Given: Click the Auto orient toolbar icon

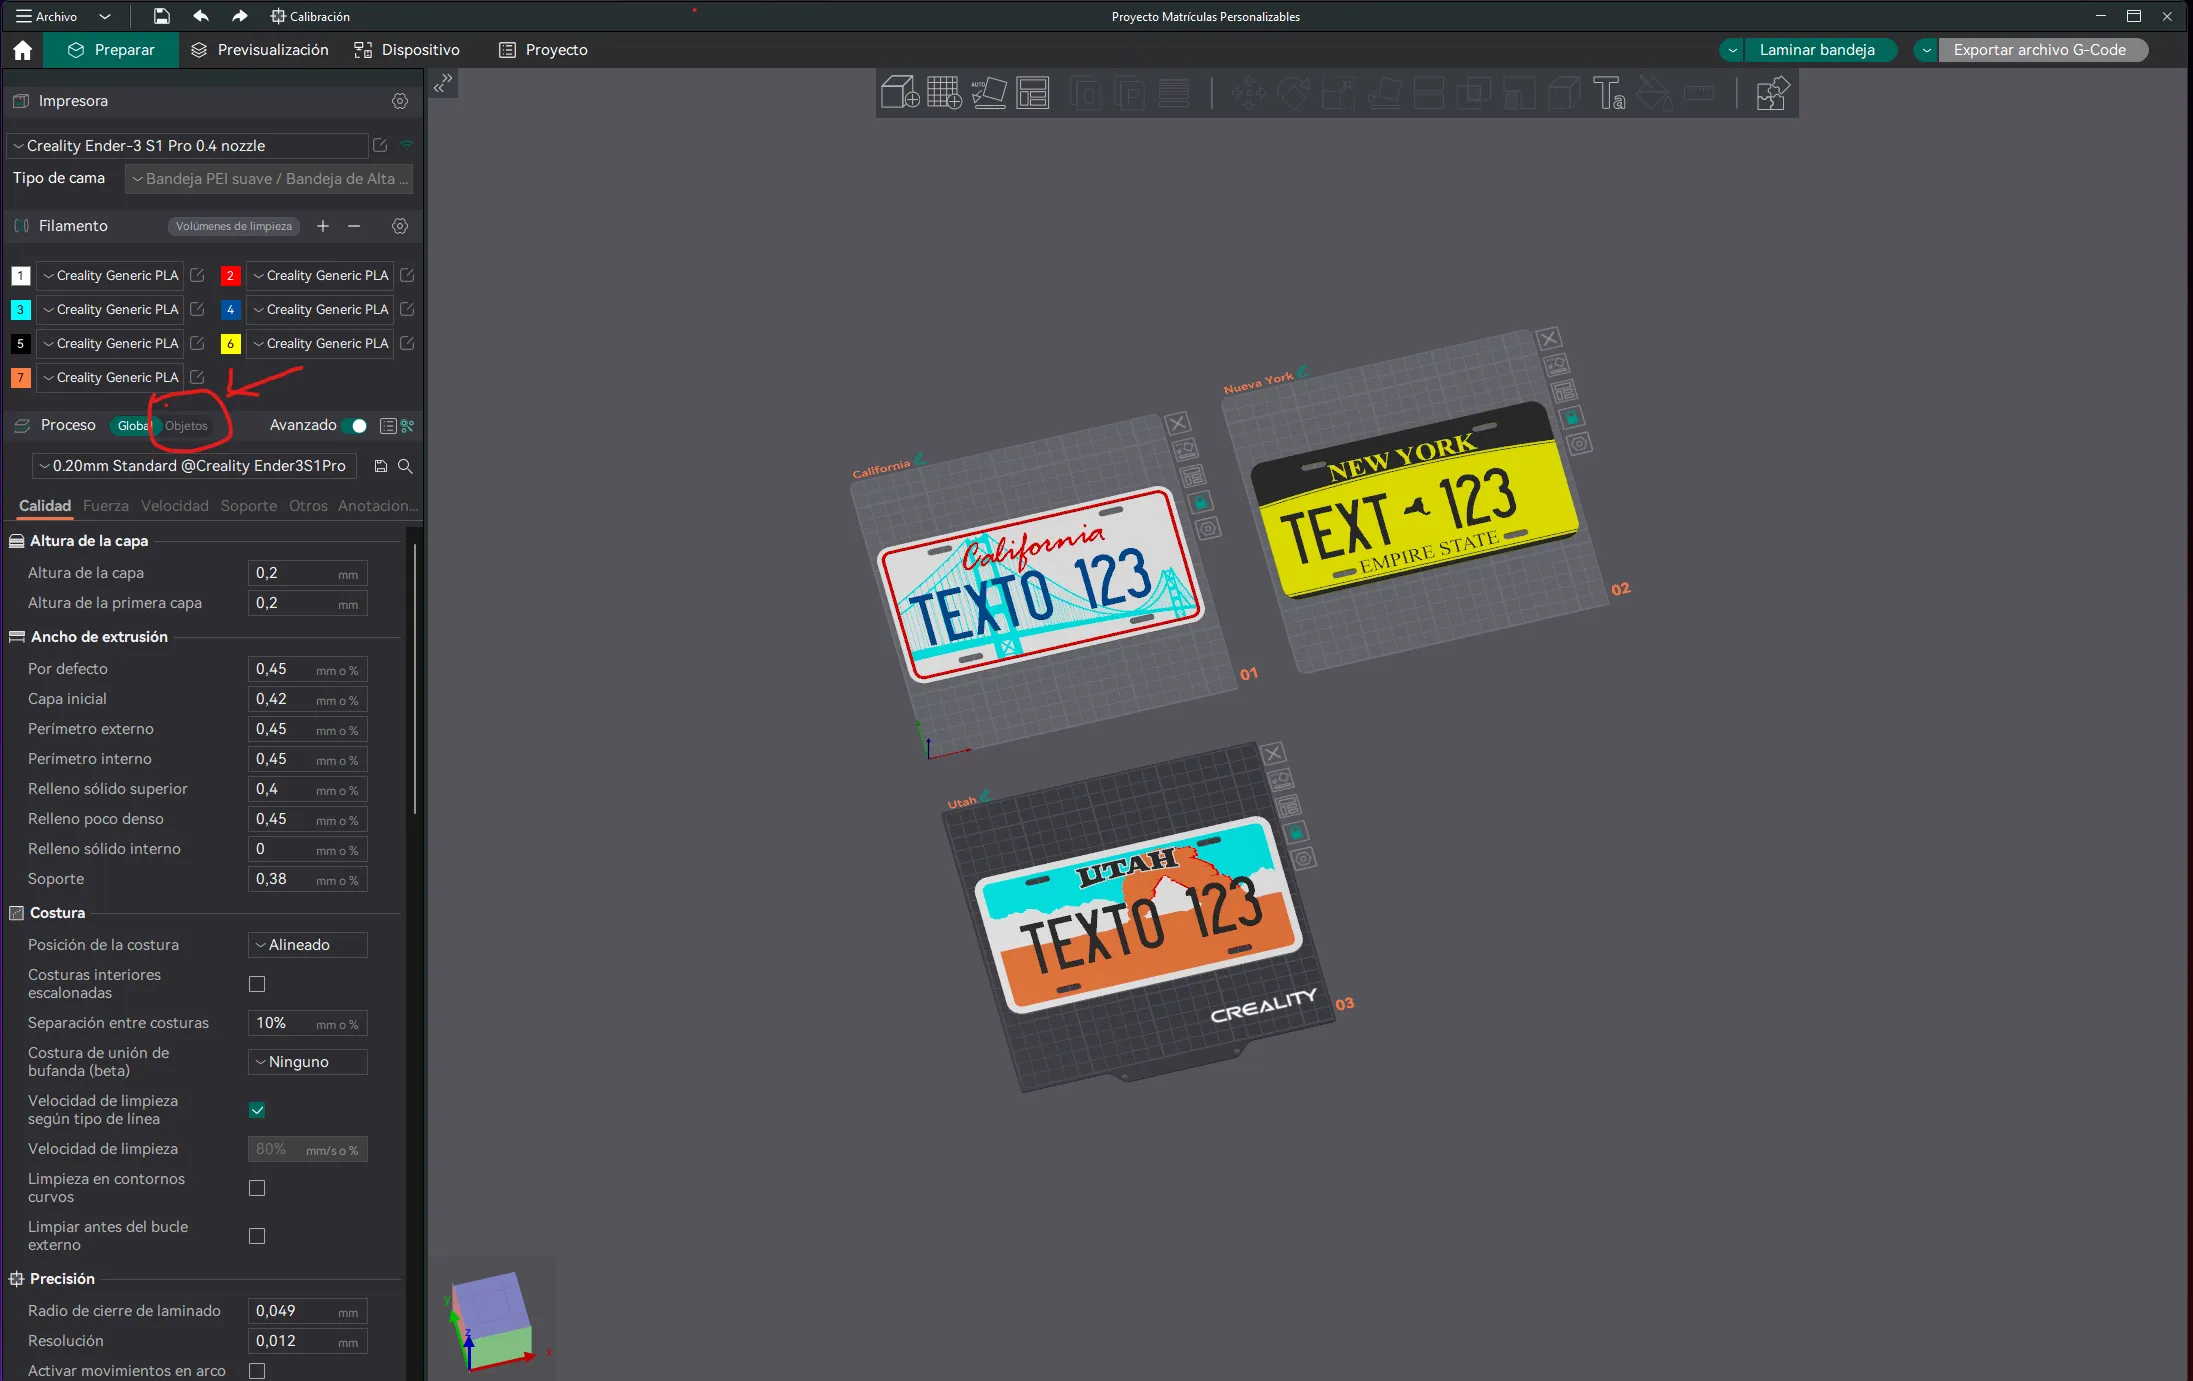Looking at the screenshot, I should [988, 93].
